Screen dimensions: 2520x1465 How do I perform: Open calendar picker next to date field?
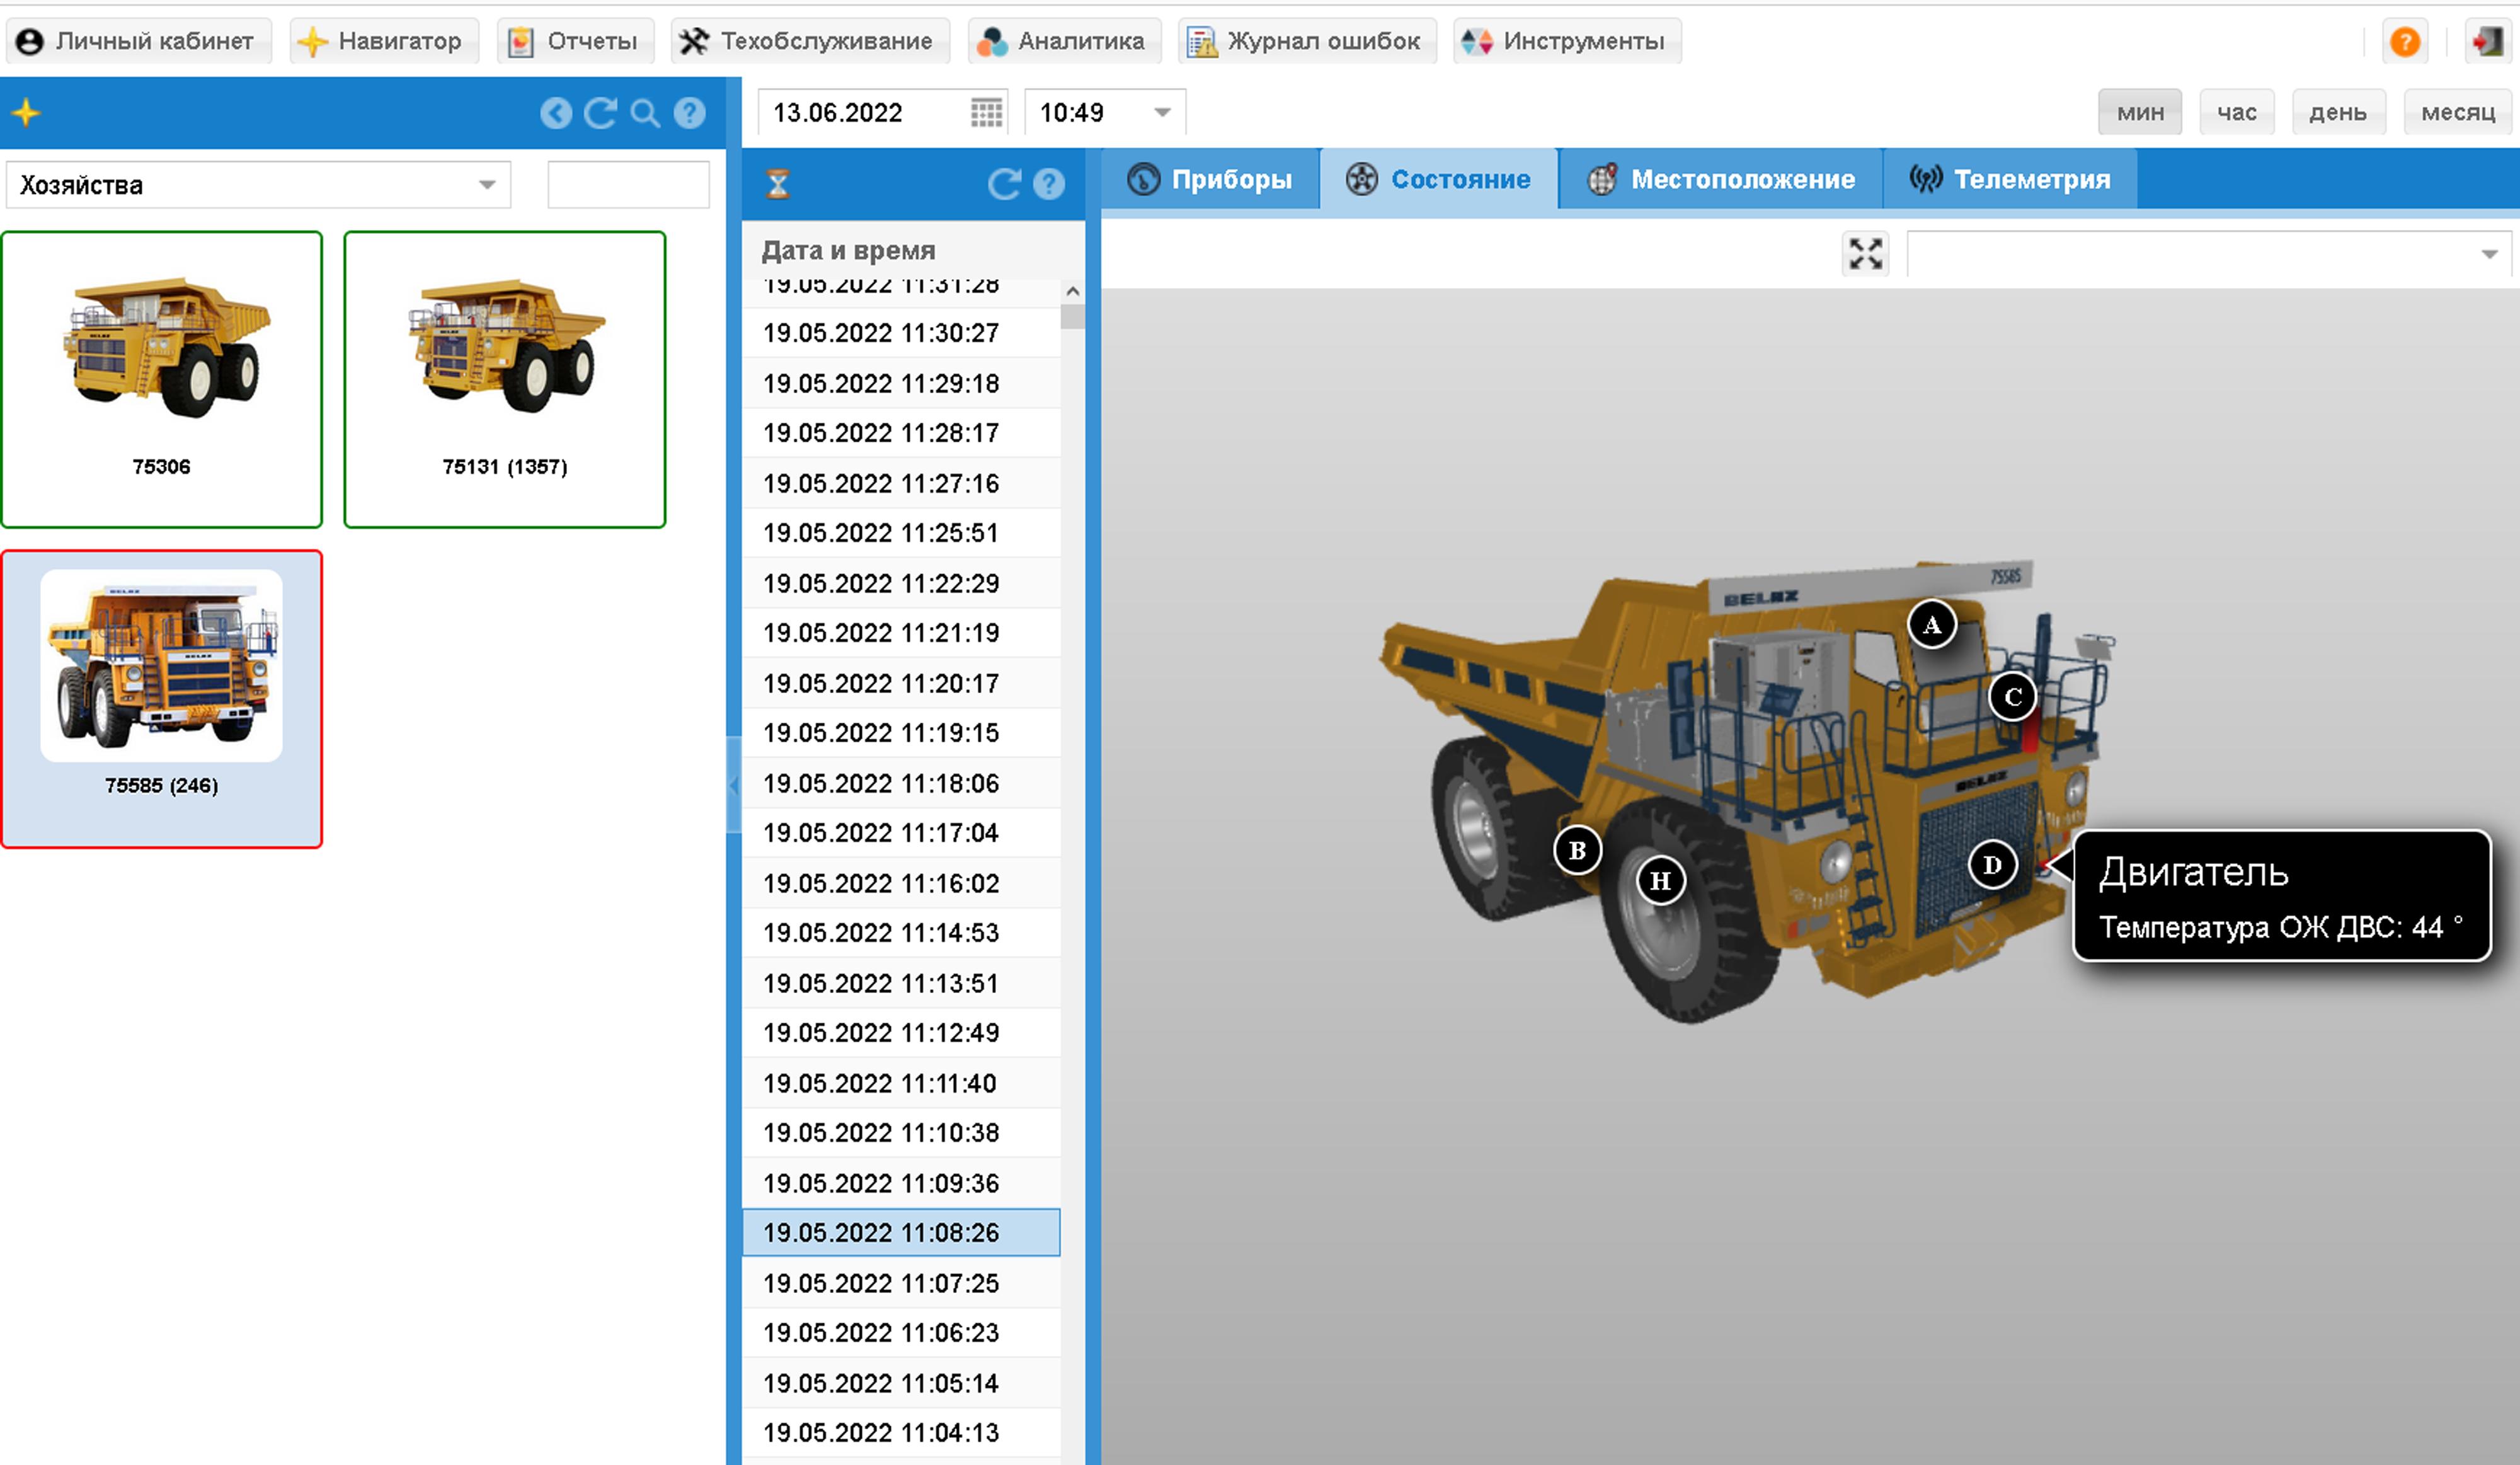[x=986, y=112]
